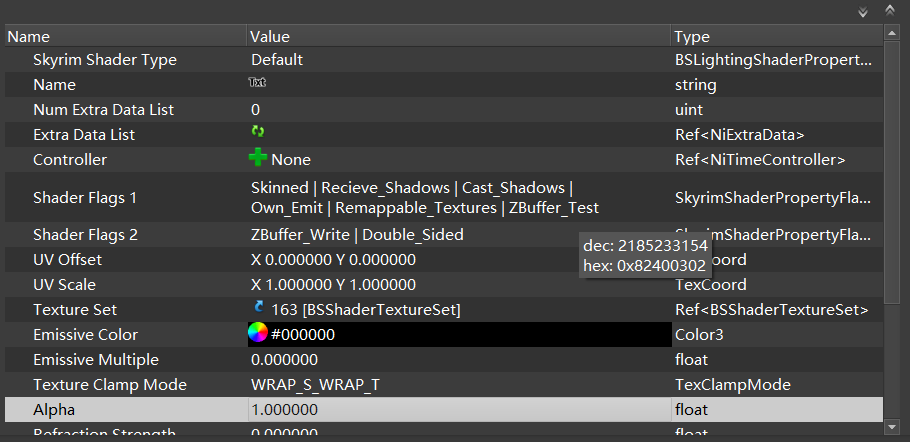Select the UV Offset row
Viewport: 910px width, 442px height.
(x=444, y=260)
